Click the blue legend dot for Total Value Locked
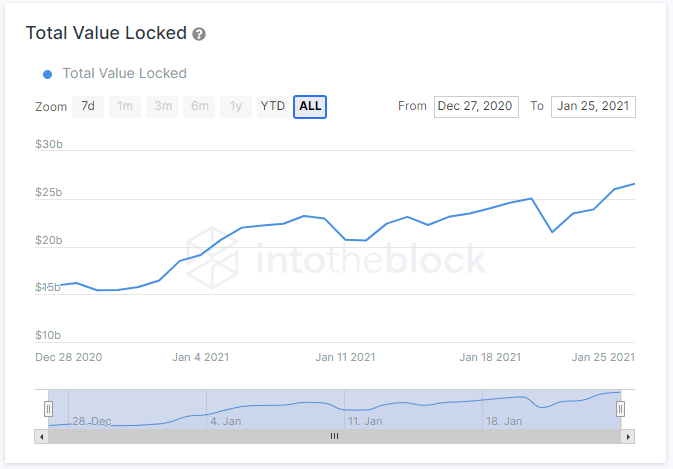673x469 pixels. tap(47, 73)
